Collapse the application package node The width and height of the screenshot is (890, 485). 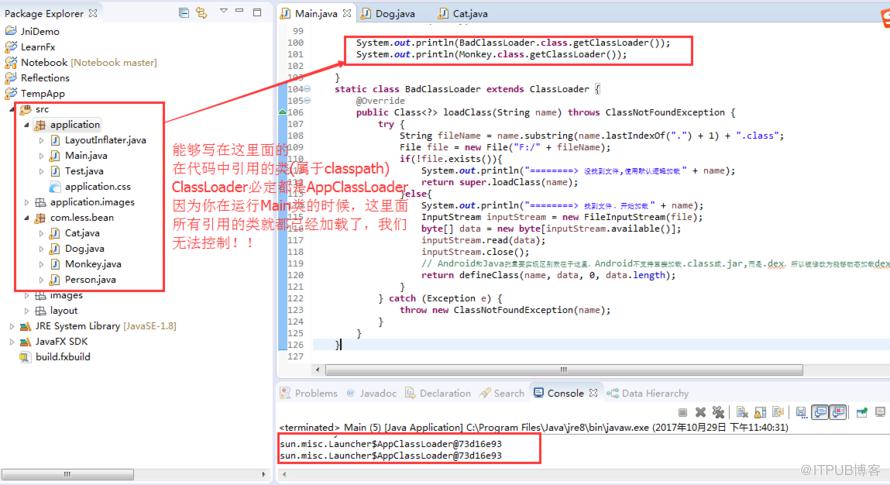pos(27,124)
